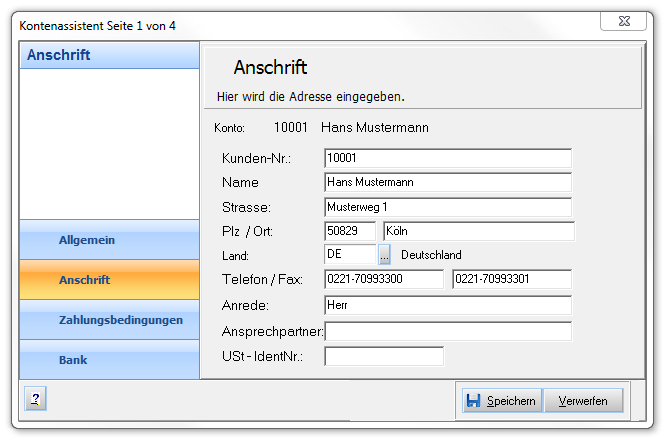This screenshot has width=667, height=441.
Task: Click the empty USt-IdentNr. field
Action: click(383, 356)
